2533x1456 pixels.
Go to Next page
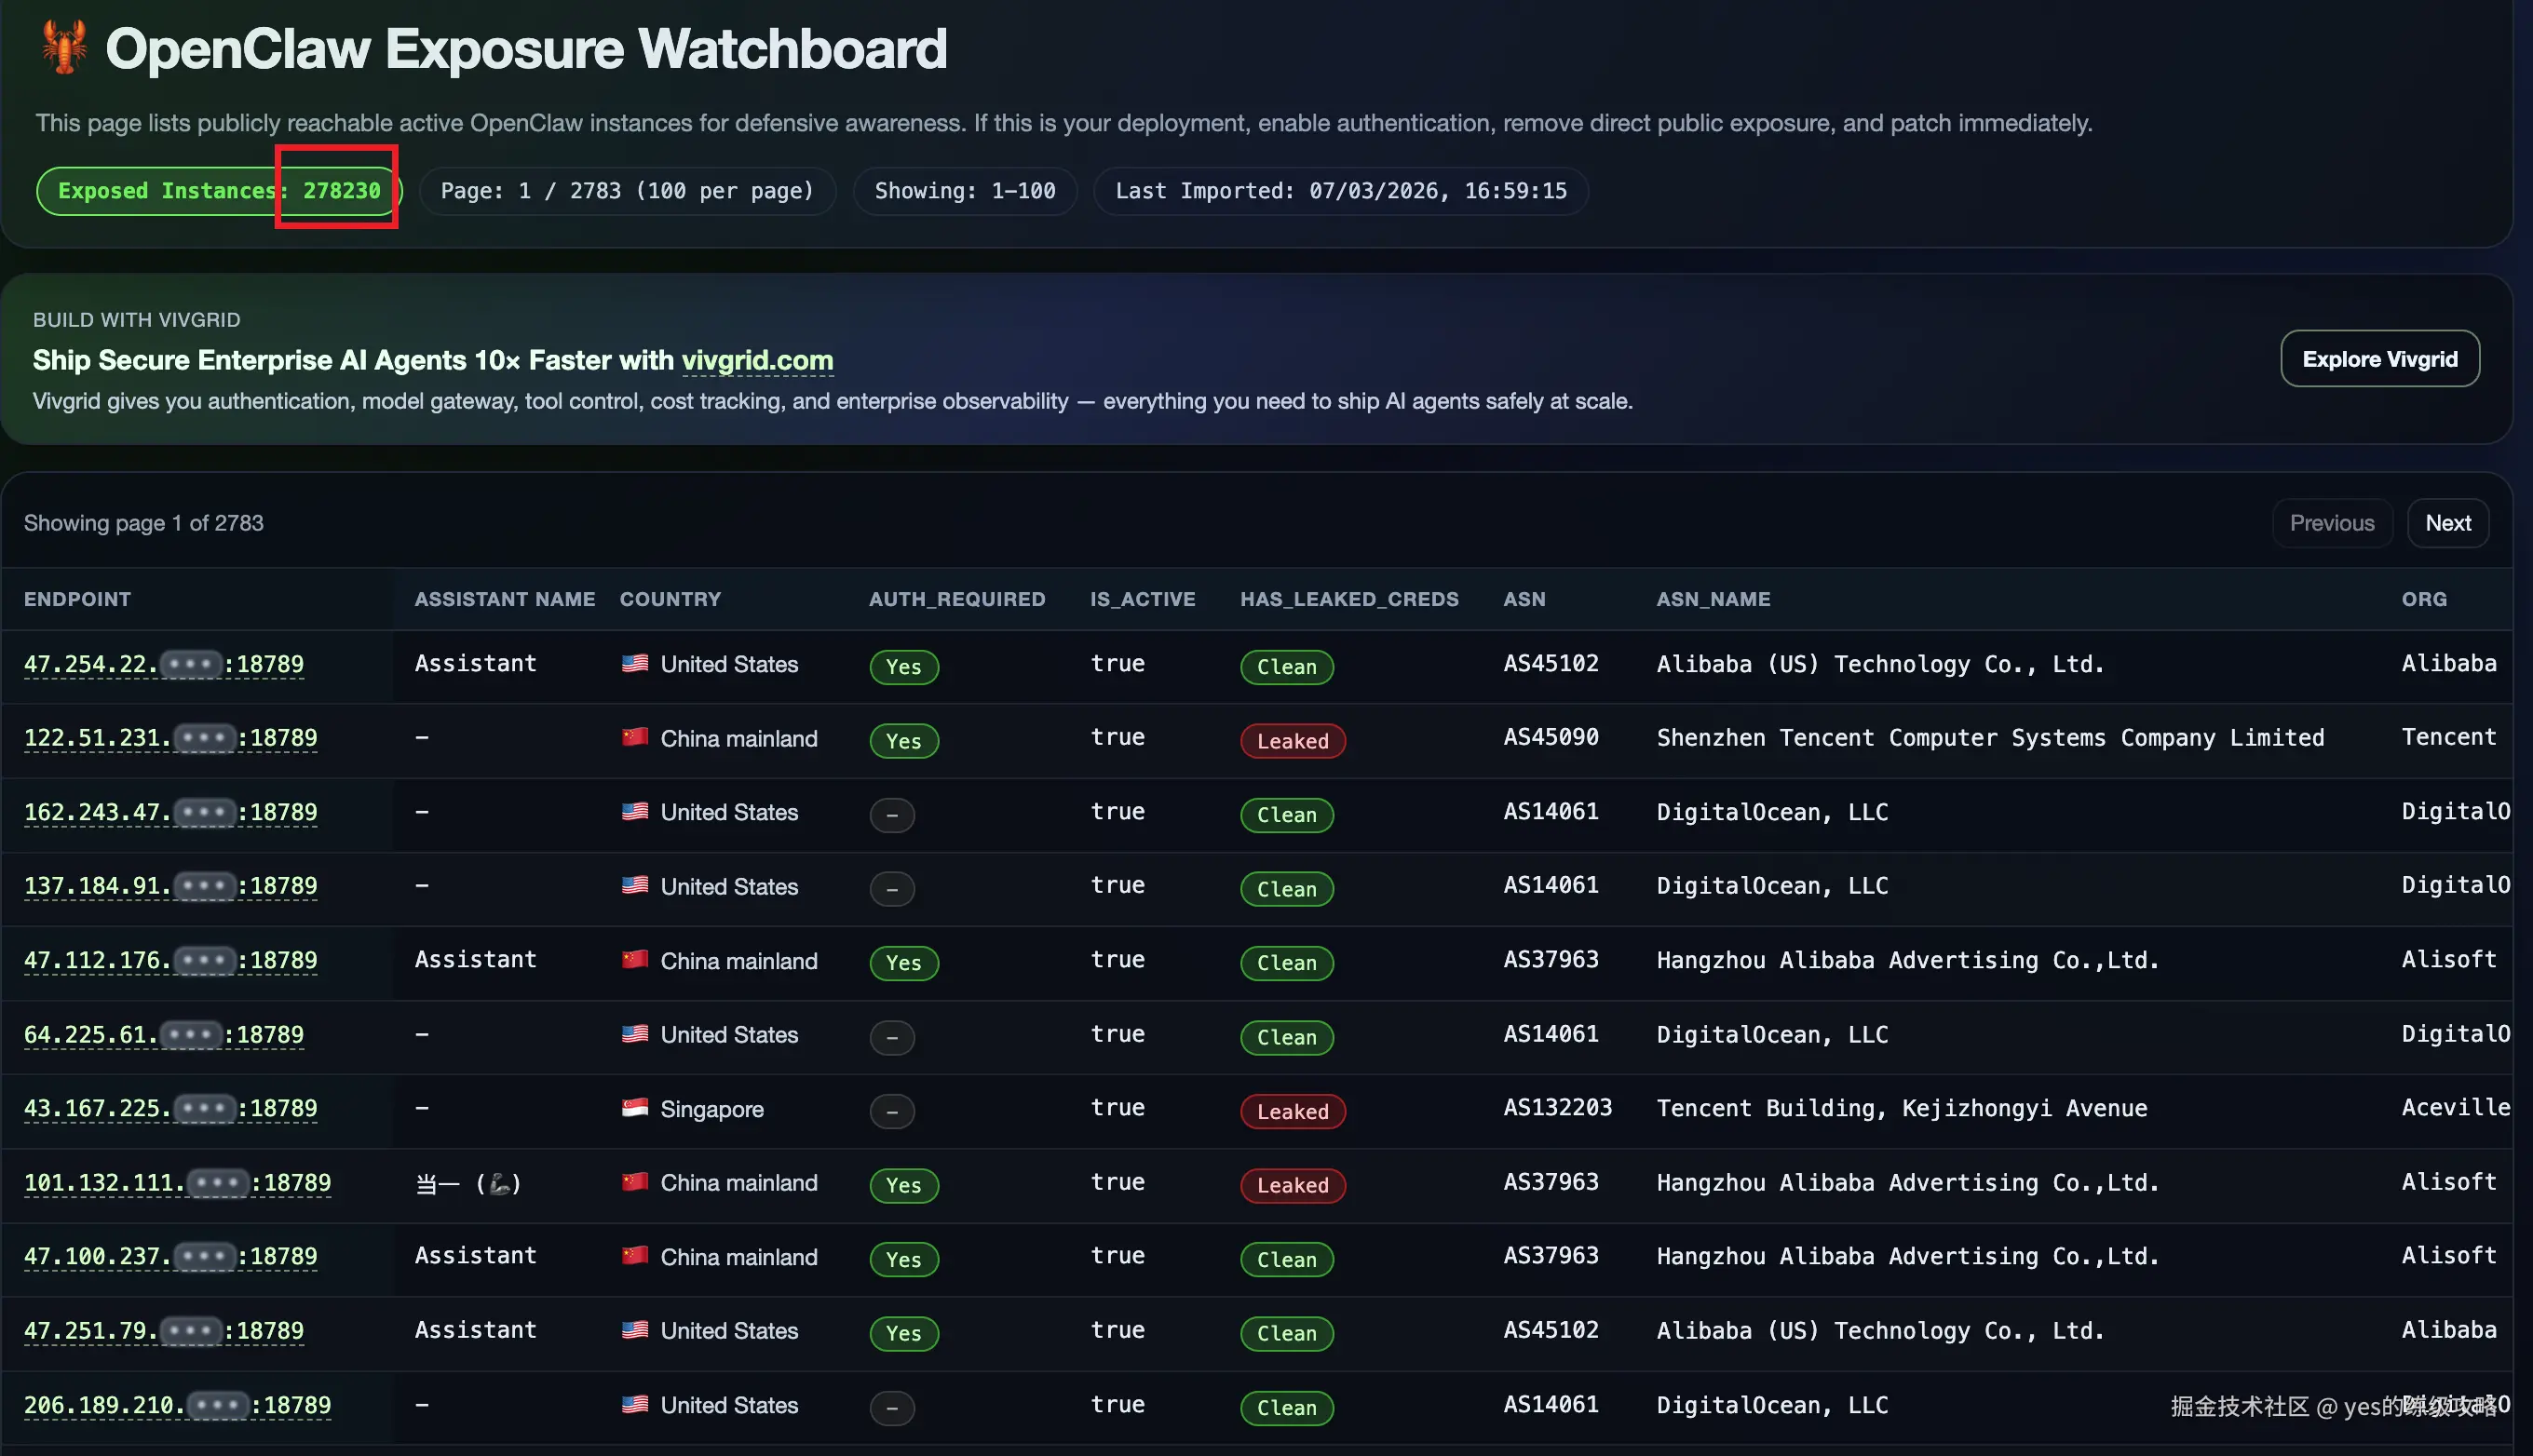point(2447,523)
